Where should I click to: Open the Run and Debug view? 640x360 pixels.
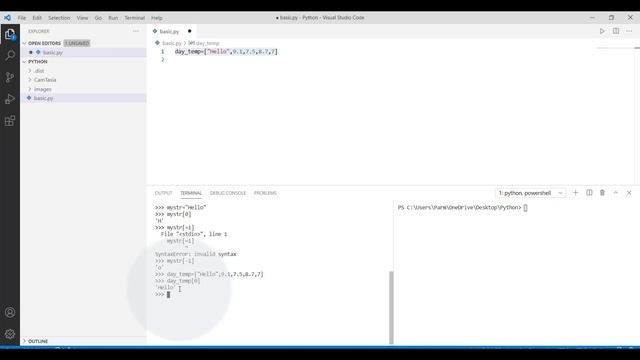click(x=10, y=99)
